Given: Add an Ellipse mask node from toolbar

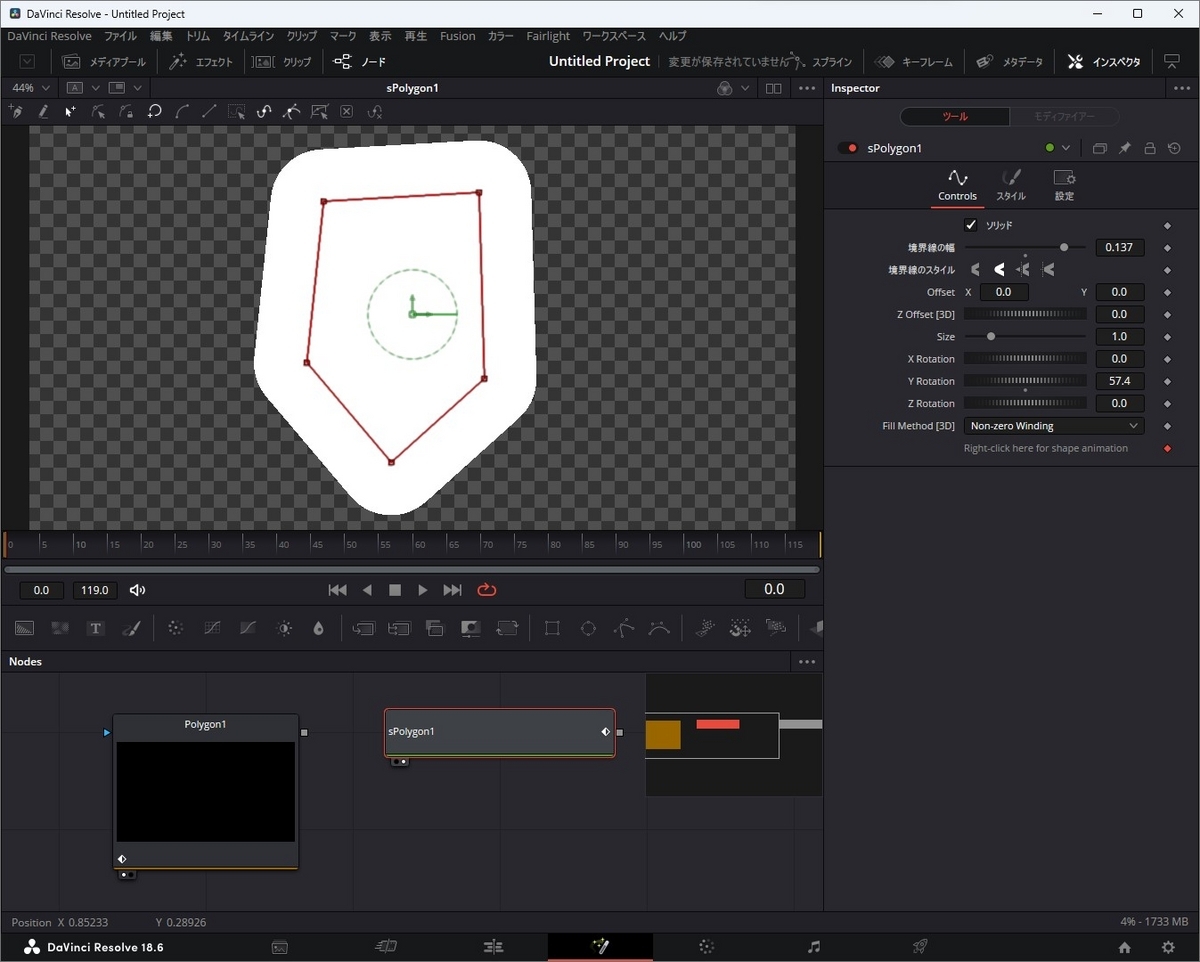Looking at the screenshot, I should pos(588,628).
